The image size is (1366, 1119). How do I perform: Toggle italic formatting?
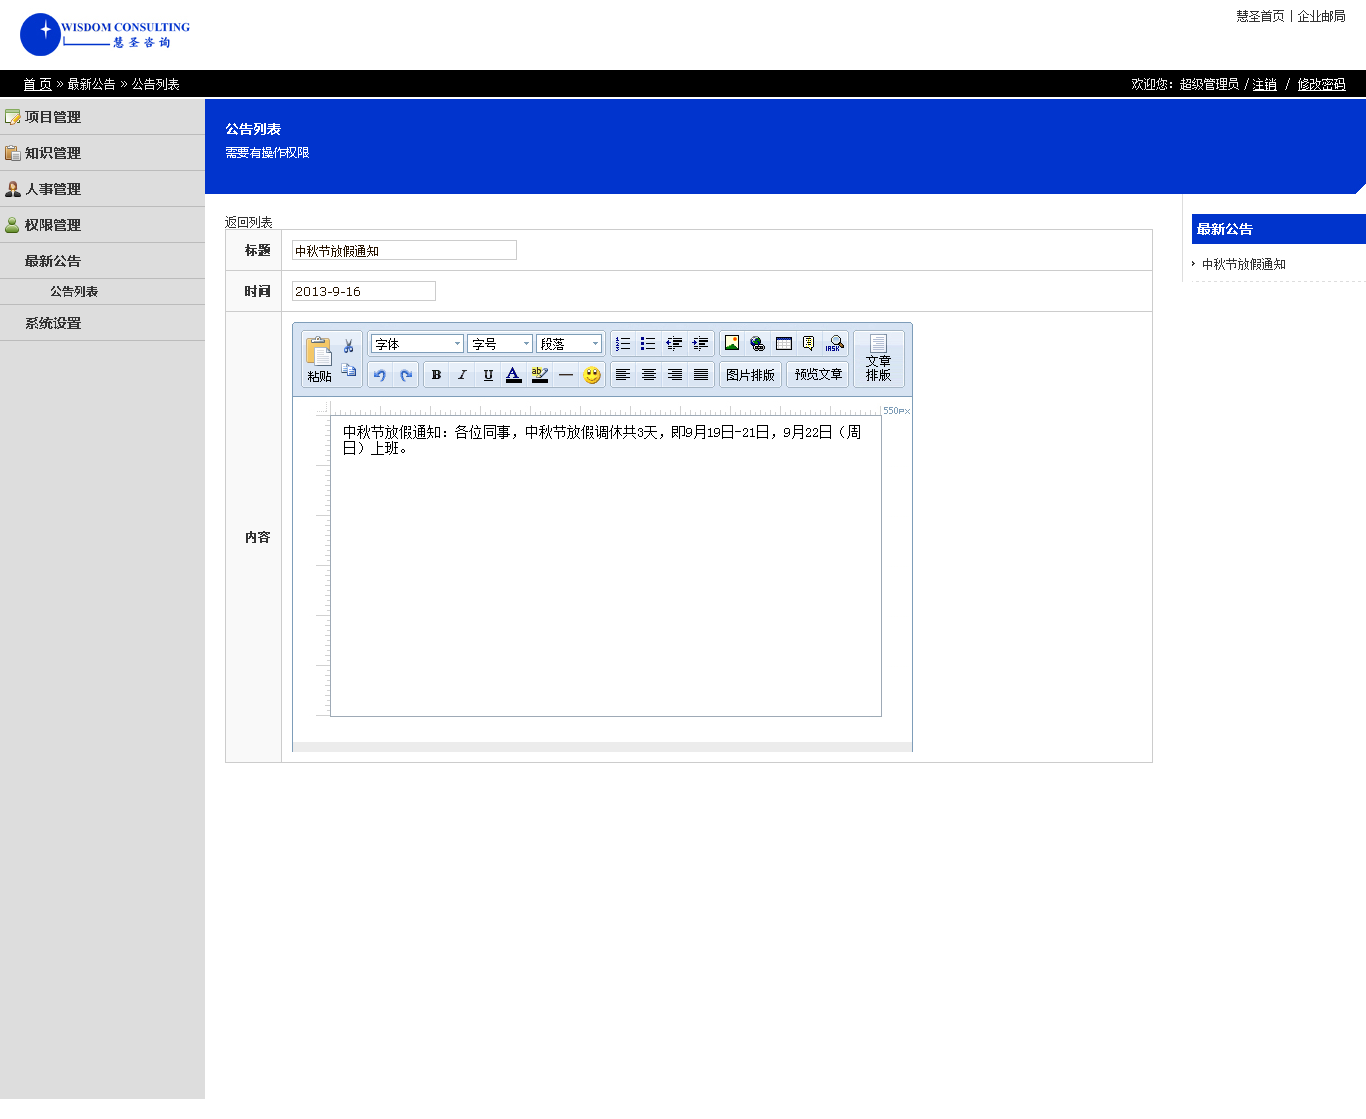pos(462,375)
